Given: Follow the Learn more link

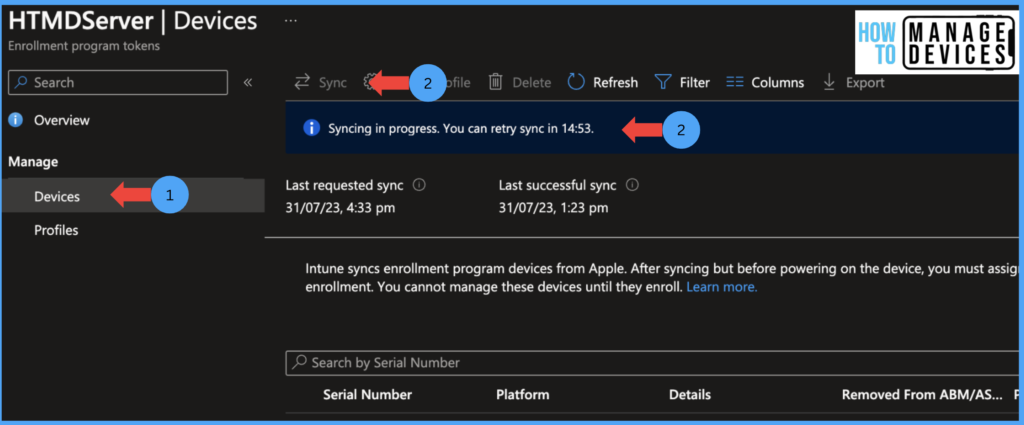Looking at the screenshot, I should (x=722, y=287).
